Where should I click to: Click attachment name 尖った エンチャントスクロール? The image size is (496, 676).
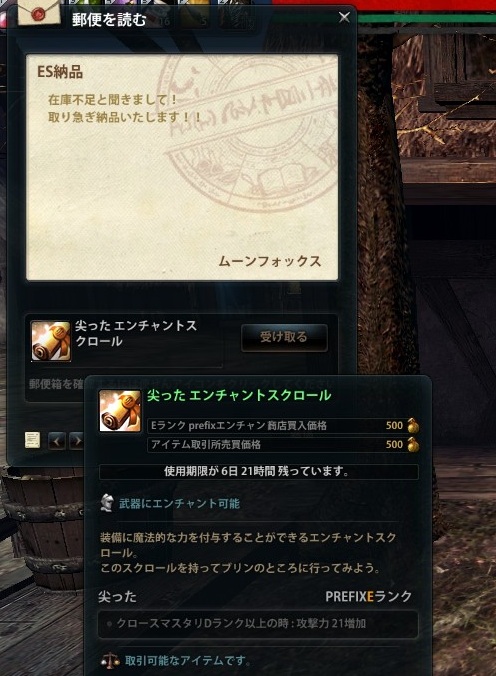136,334
